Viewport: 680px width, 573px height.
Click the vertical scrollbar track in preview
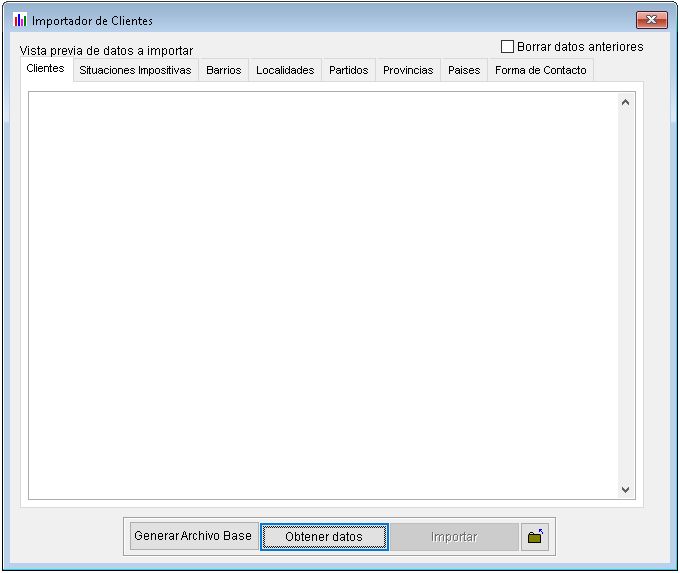(626, 300)
